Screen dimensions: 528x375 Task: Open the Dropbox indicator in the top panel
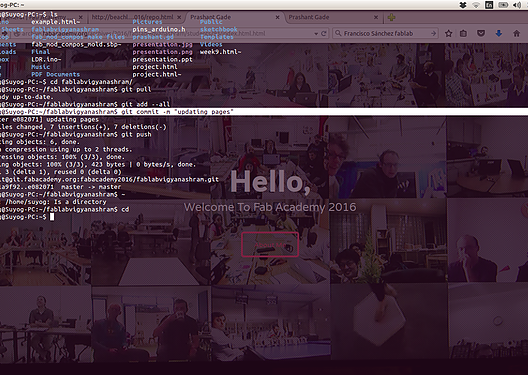[x=463, y=5]
